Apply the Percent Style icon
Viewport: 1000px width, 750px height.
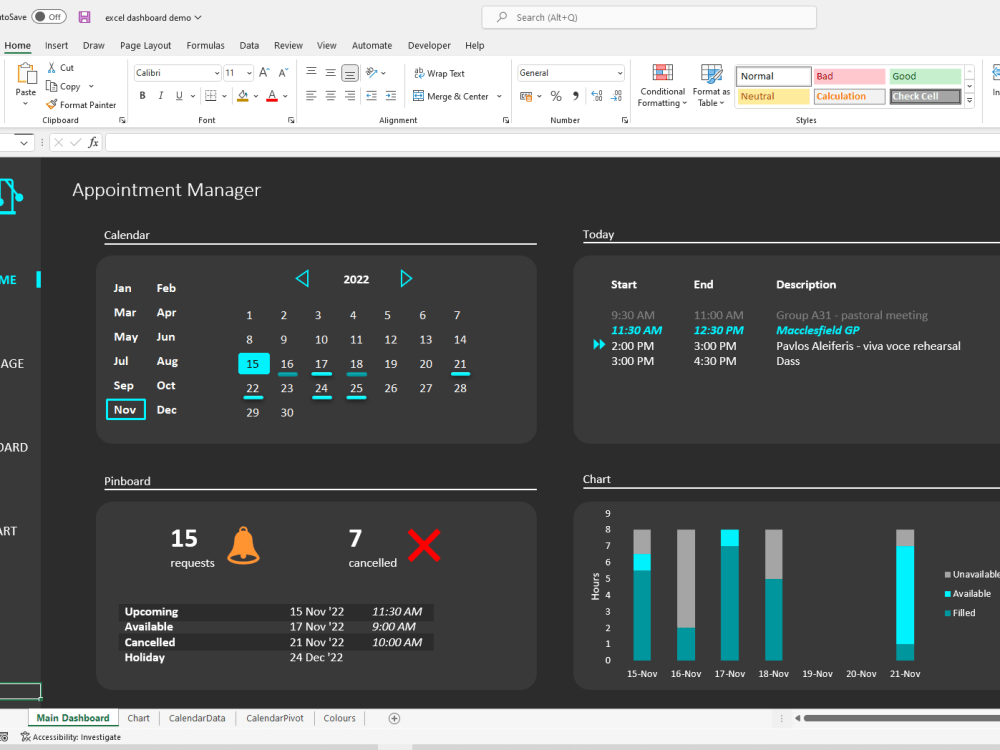(555, 96)
